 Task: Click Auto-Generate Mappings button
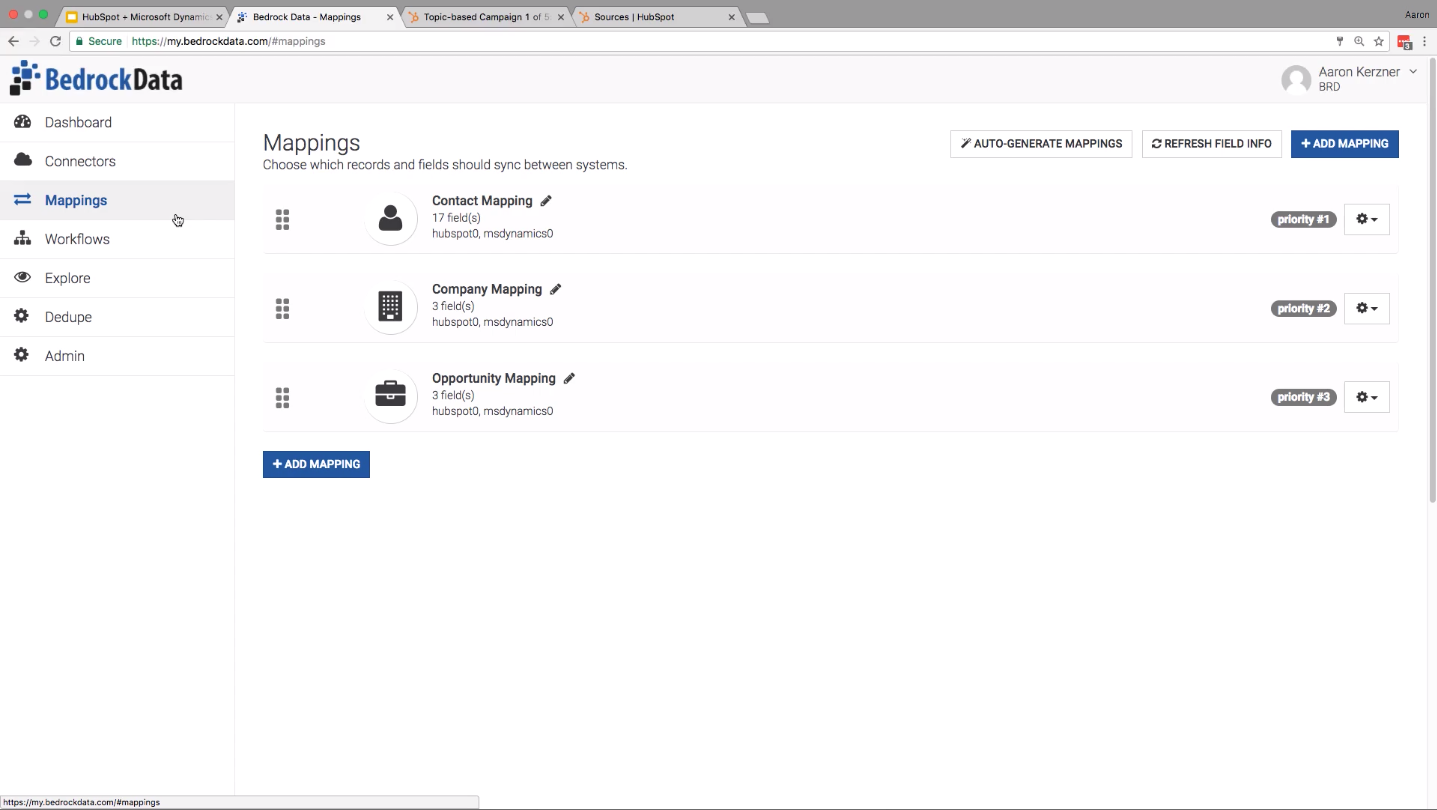(1041, 144)
